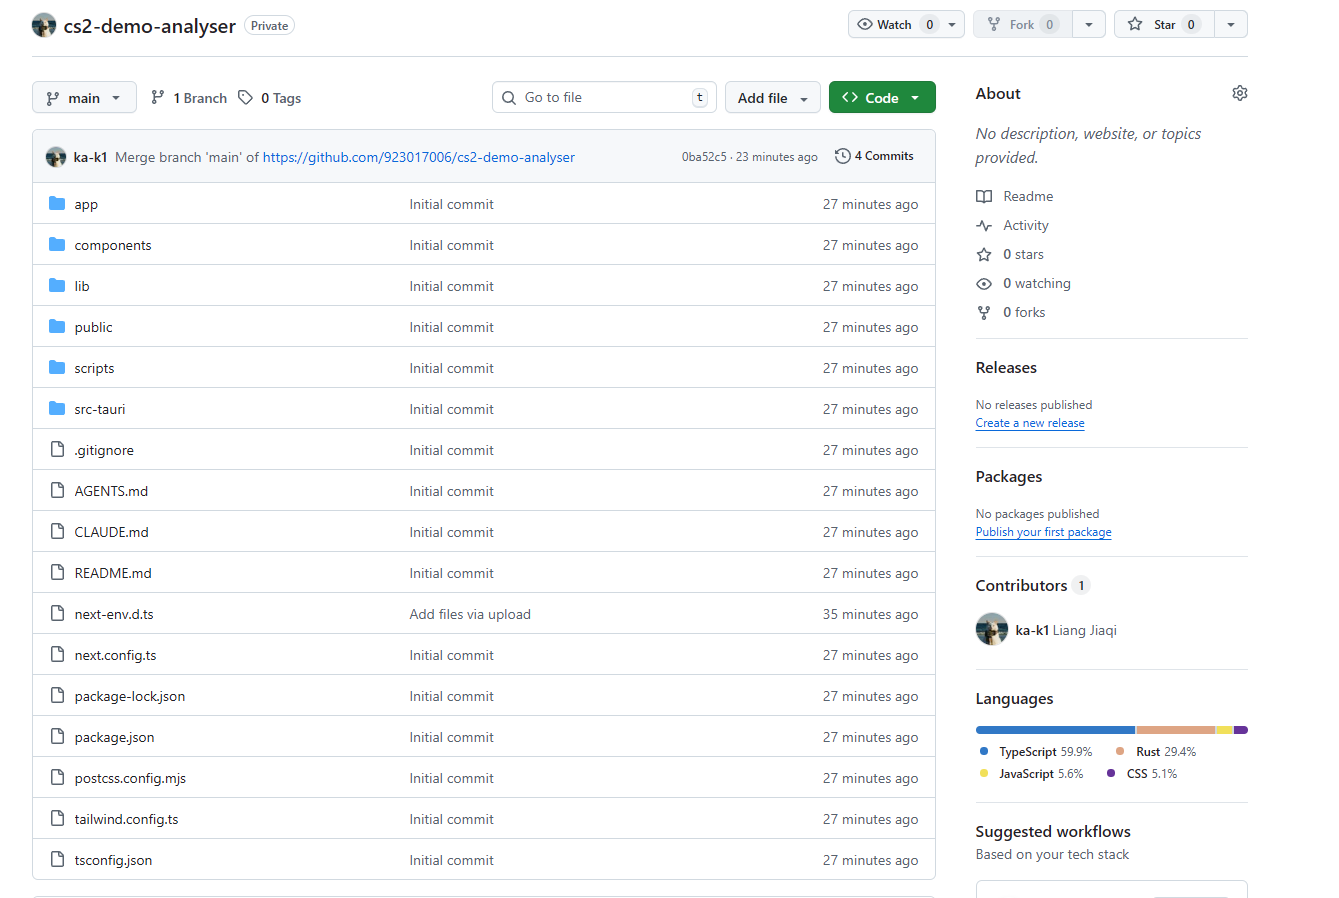Click the TypeScript segment of language bar
1339x898 pixels.
click(x=1055, y=730)
